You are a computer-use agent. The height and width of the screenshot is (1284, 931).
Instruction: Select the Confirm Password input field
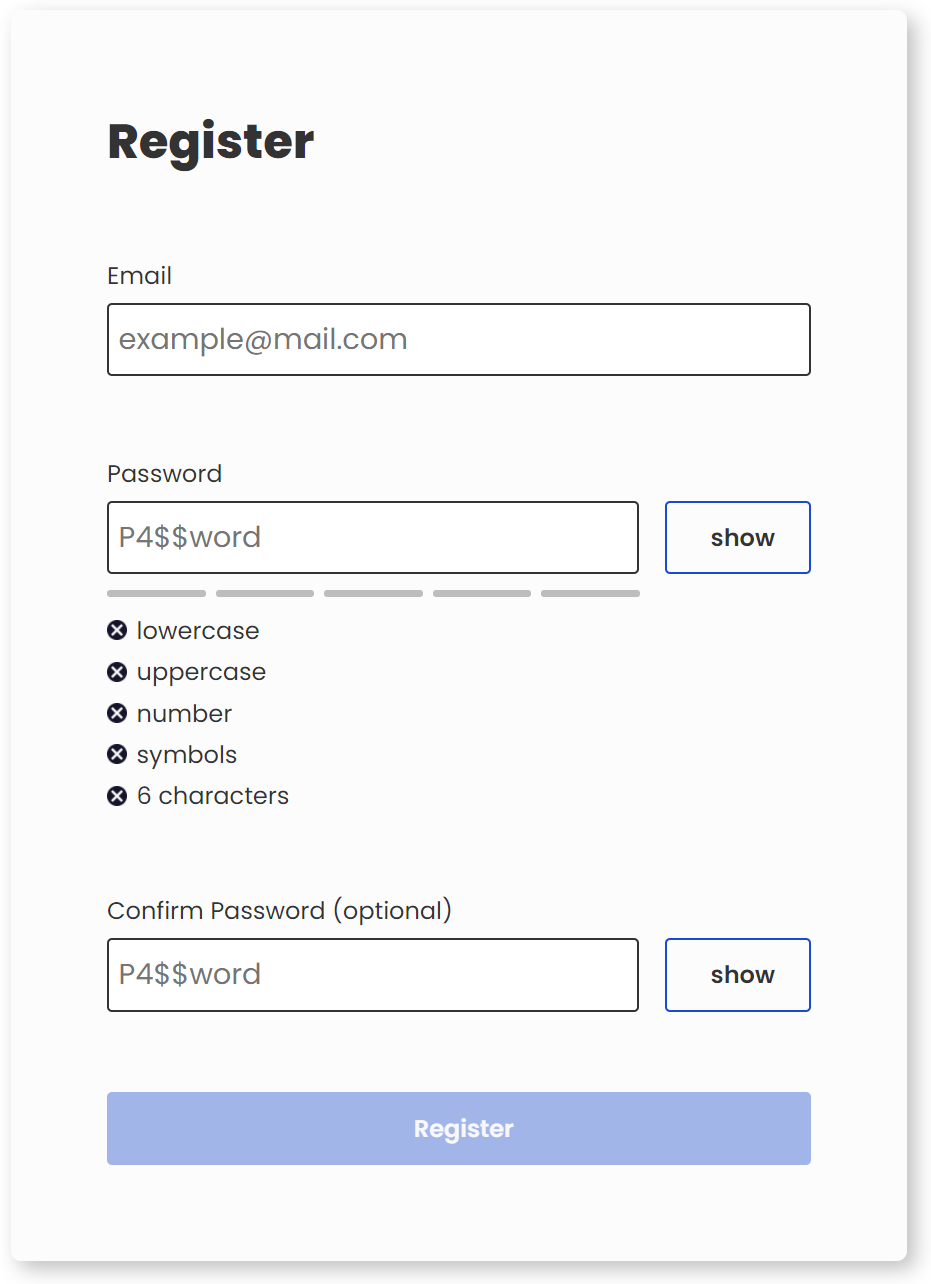373,975
